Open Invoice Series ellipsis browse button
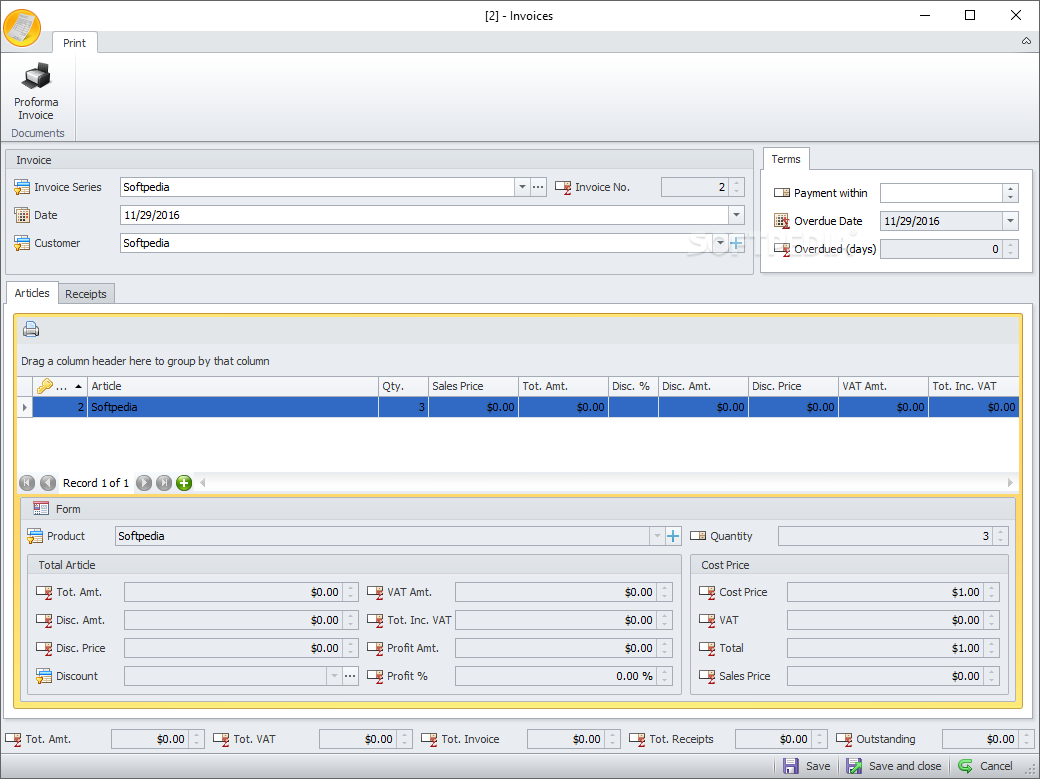Viewport: 1040px width, 779px height. click(x=538, y=187)
